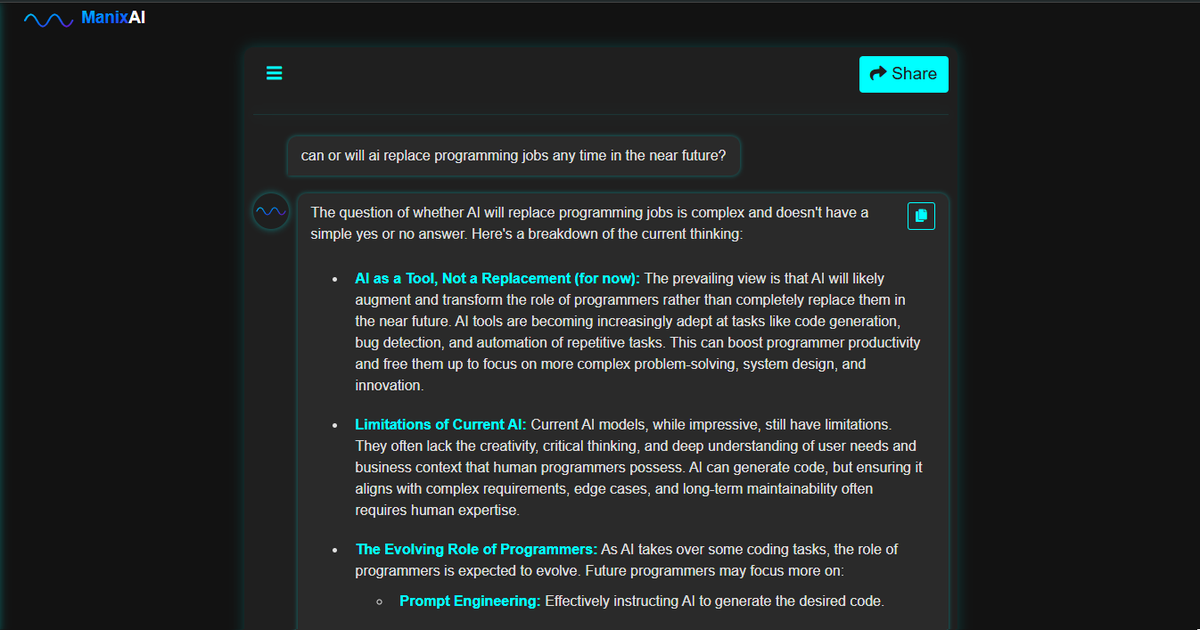1200x630 pixels.
Task: Click the 'Prompt Engineering:' sub-bullet heading
Action: pos(470,601)
